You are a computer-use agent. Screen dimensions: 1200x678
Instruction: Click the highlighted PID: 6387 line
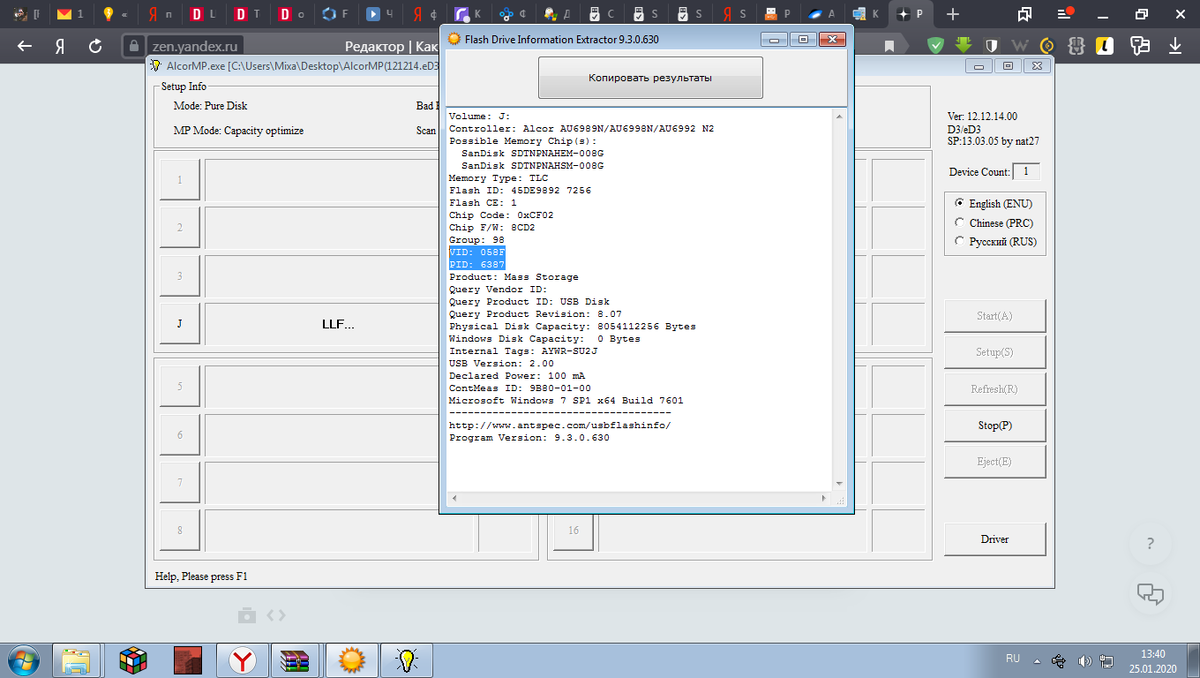tap(477, 264)
